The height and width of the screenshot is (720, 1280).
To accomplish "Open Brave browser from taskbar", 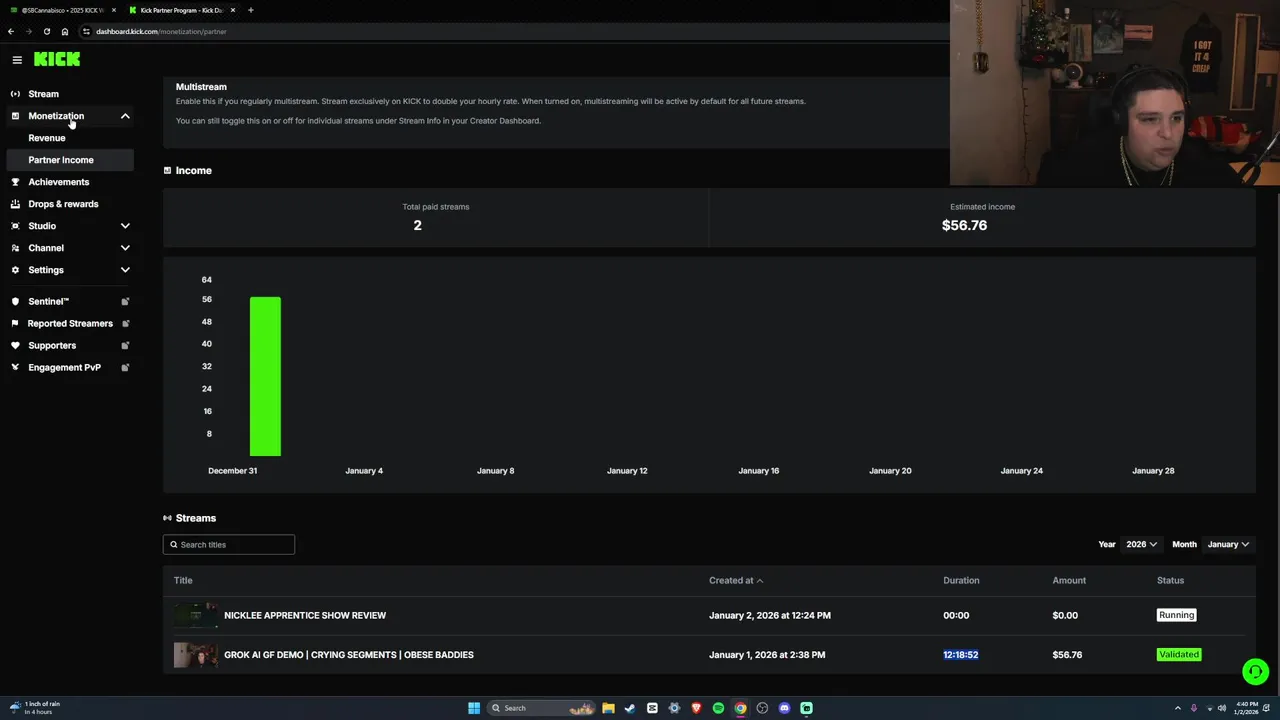I will [696, 708].
